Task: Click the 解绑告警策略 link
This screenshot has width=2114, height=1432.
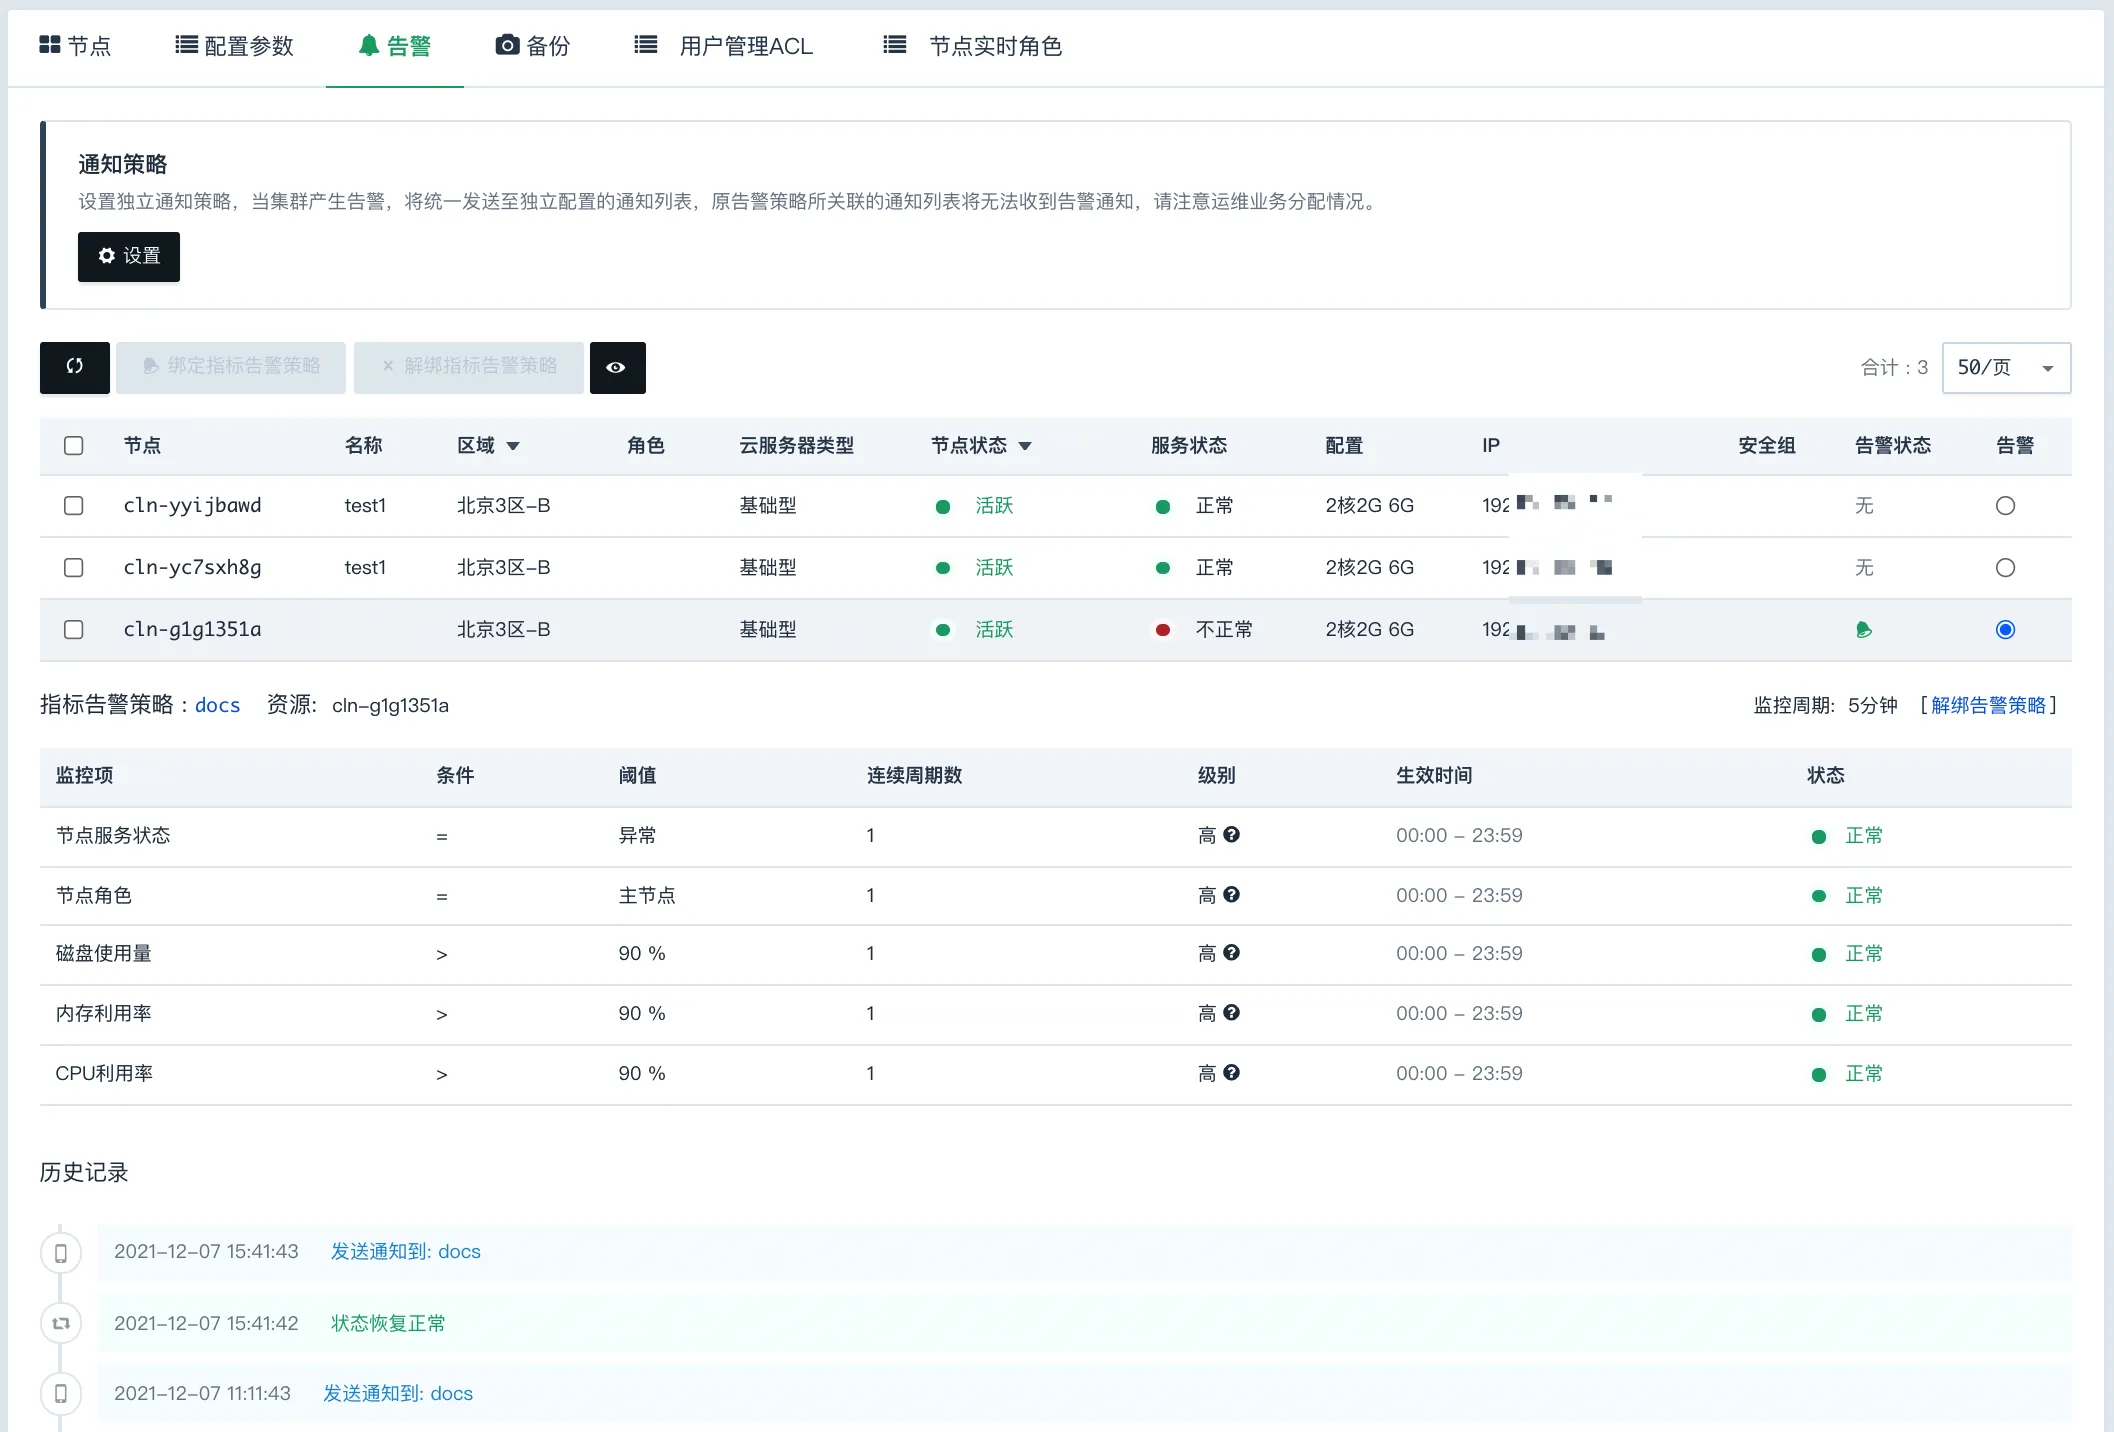Action: coord(1988,705)
